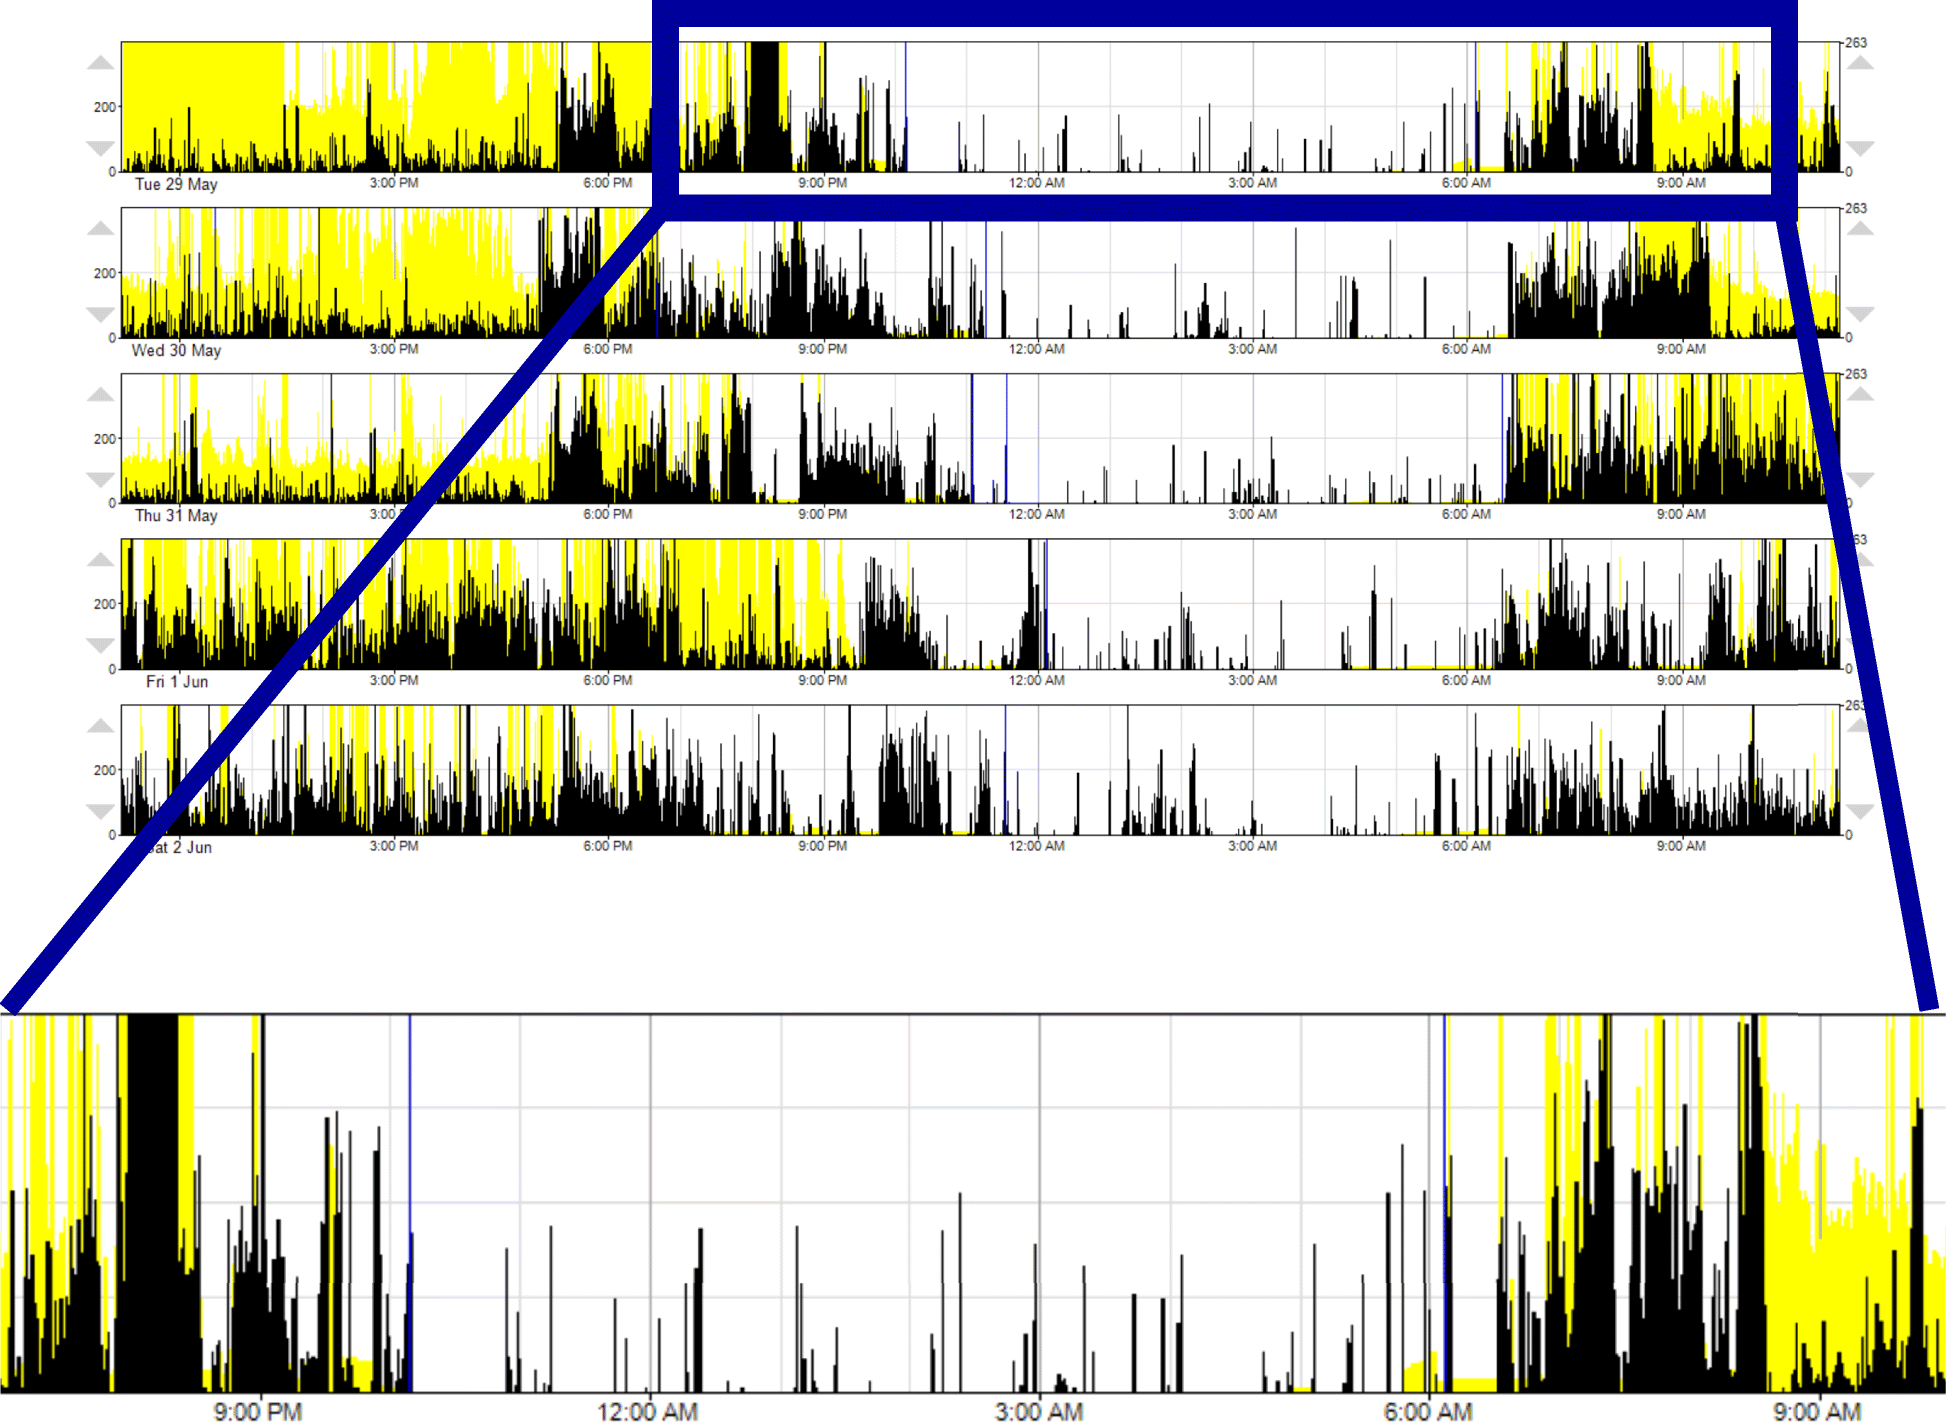The width and height of the screenshot is (1946, 1422).
Task: Click the 3:00 PM label under Tue 29 May chart
Action: coord(394,183)
